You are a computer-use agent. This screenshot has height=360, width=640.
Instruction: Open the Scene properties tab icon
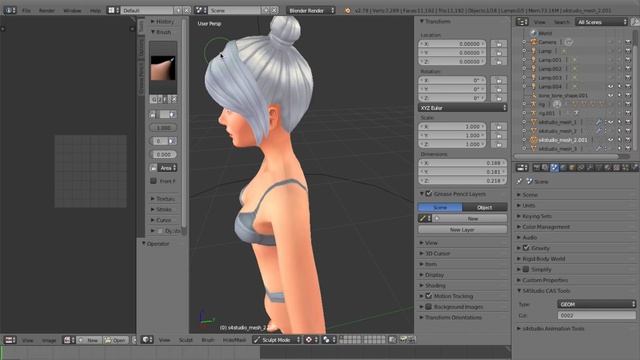point(554,168)
